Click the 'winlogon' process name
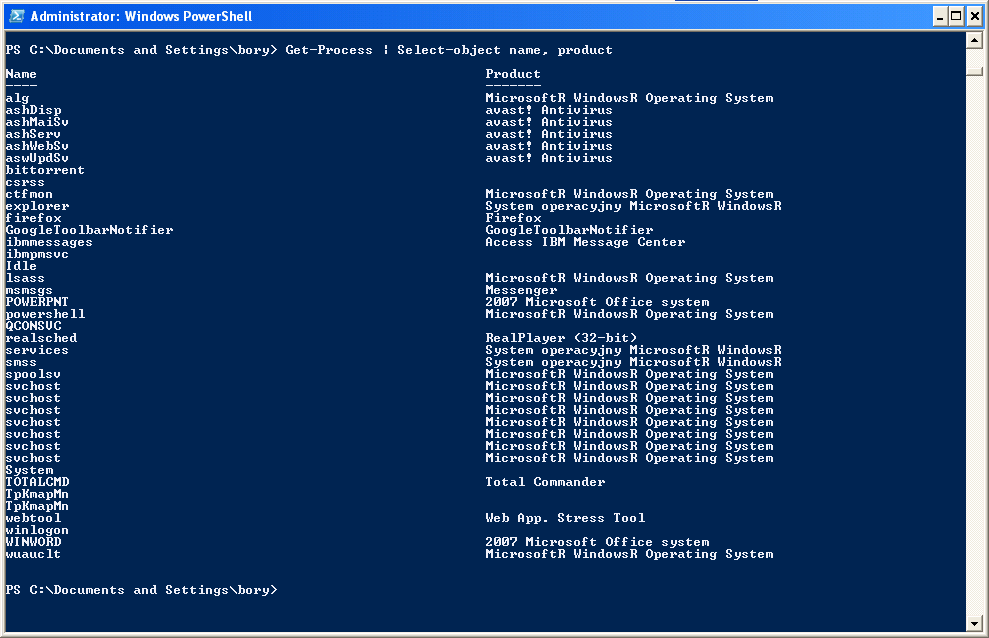The width and height of the screenshot is (989, 638). click(37, 530)
